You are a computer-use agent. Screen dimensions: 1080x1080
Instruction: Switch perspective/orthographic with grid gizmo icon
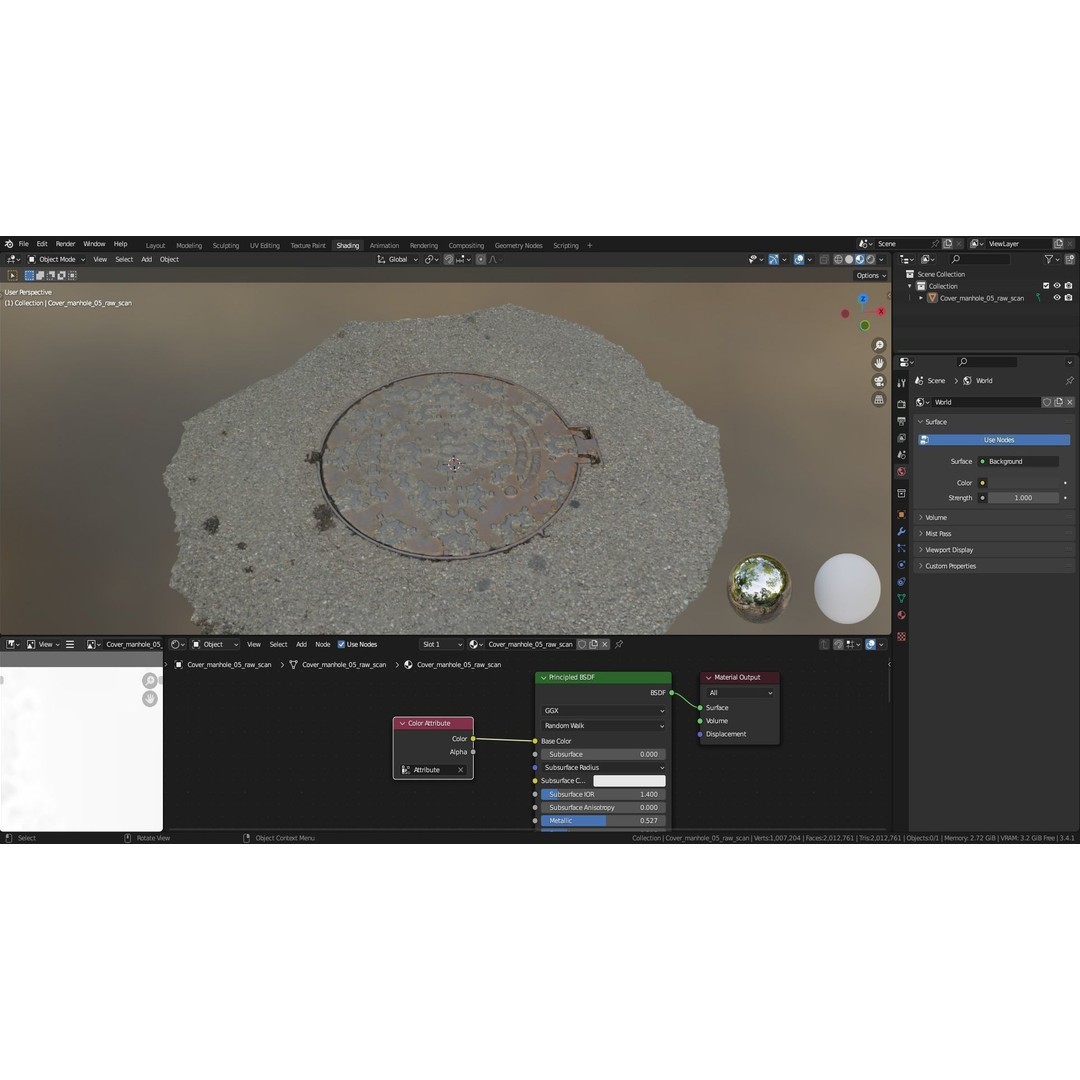click(878, 399)
